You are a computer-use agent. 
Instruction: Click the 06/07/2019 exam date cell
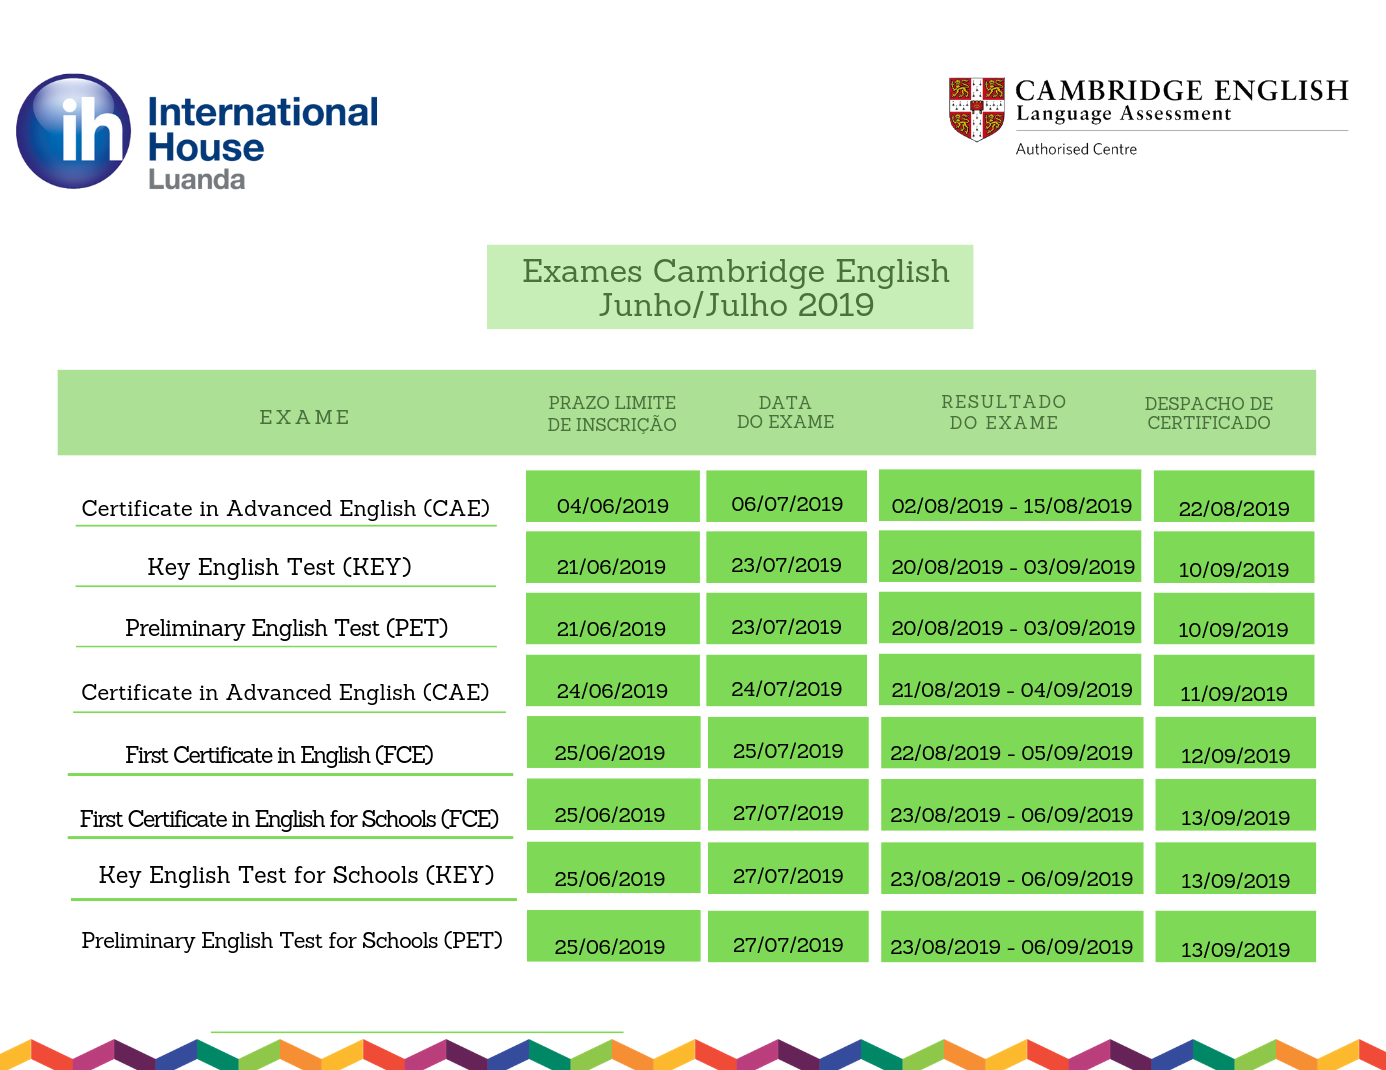point(787,496)
